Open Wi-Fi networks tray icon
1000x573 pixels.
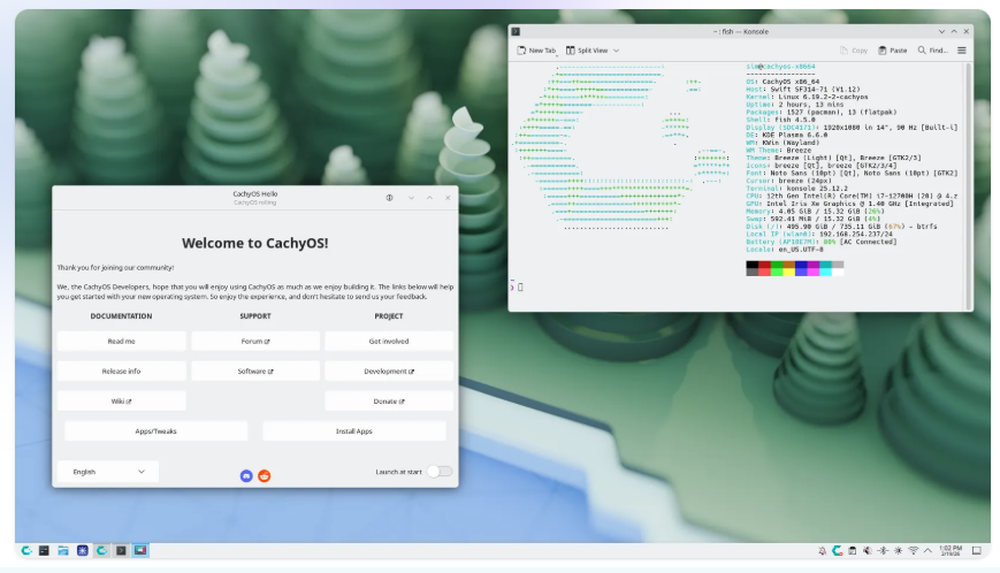point(913,551)
